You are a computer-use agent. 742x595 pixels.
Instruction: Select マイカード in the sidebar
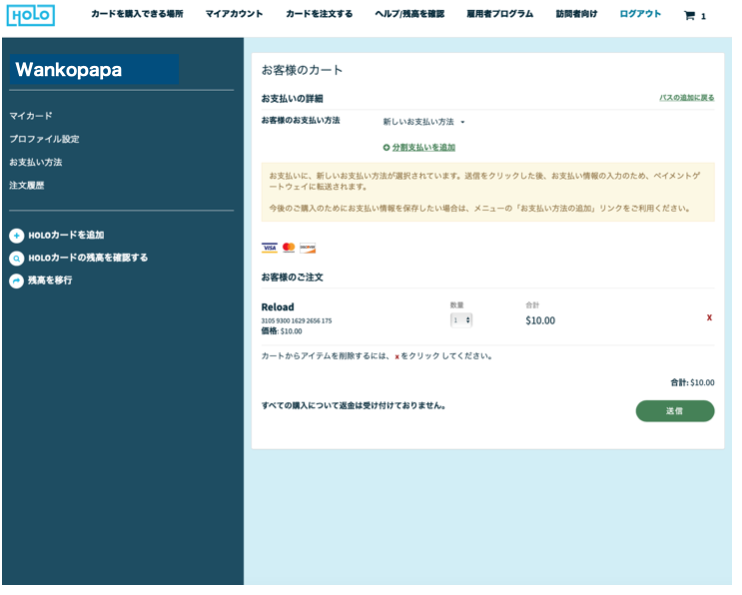(x=31, y=116)
